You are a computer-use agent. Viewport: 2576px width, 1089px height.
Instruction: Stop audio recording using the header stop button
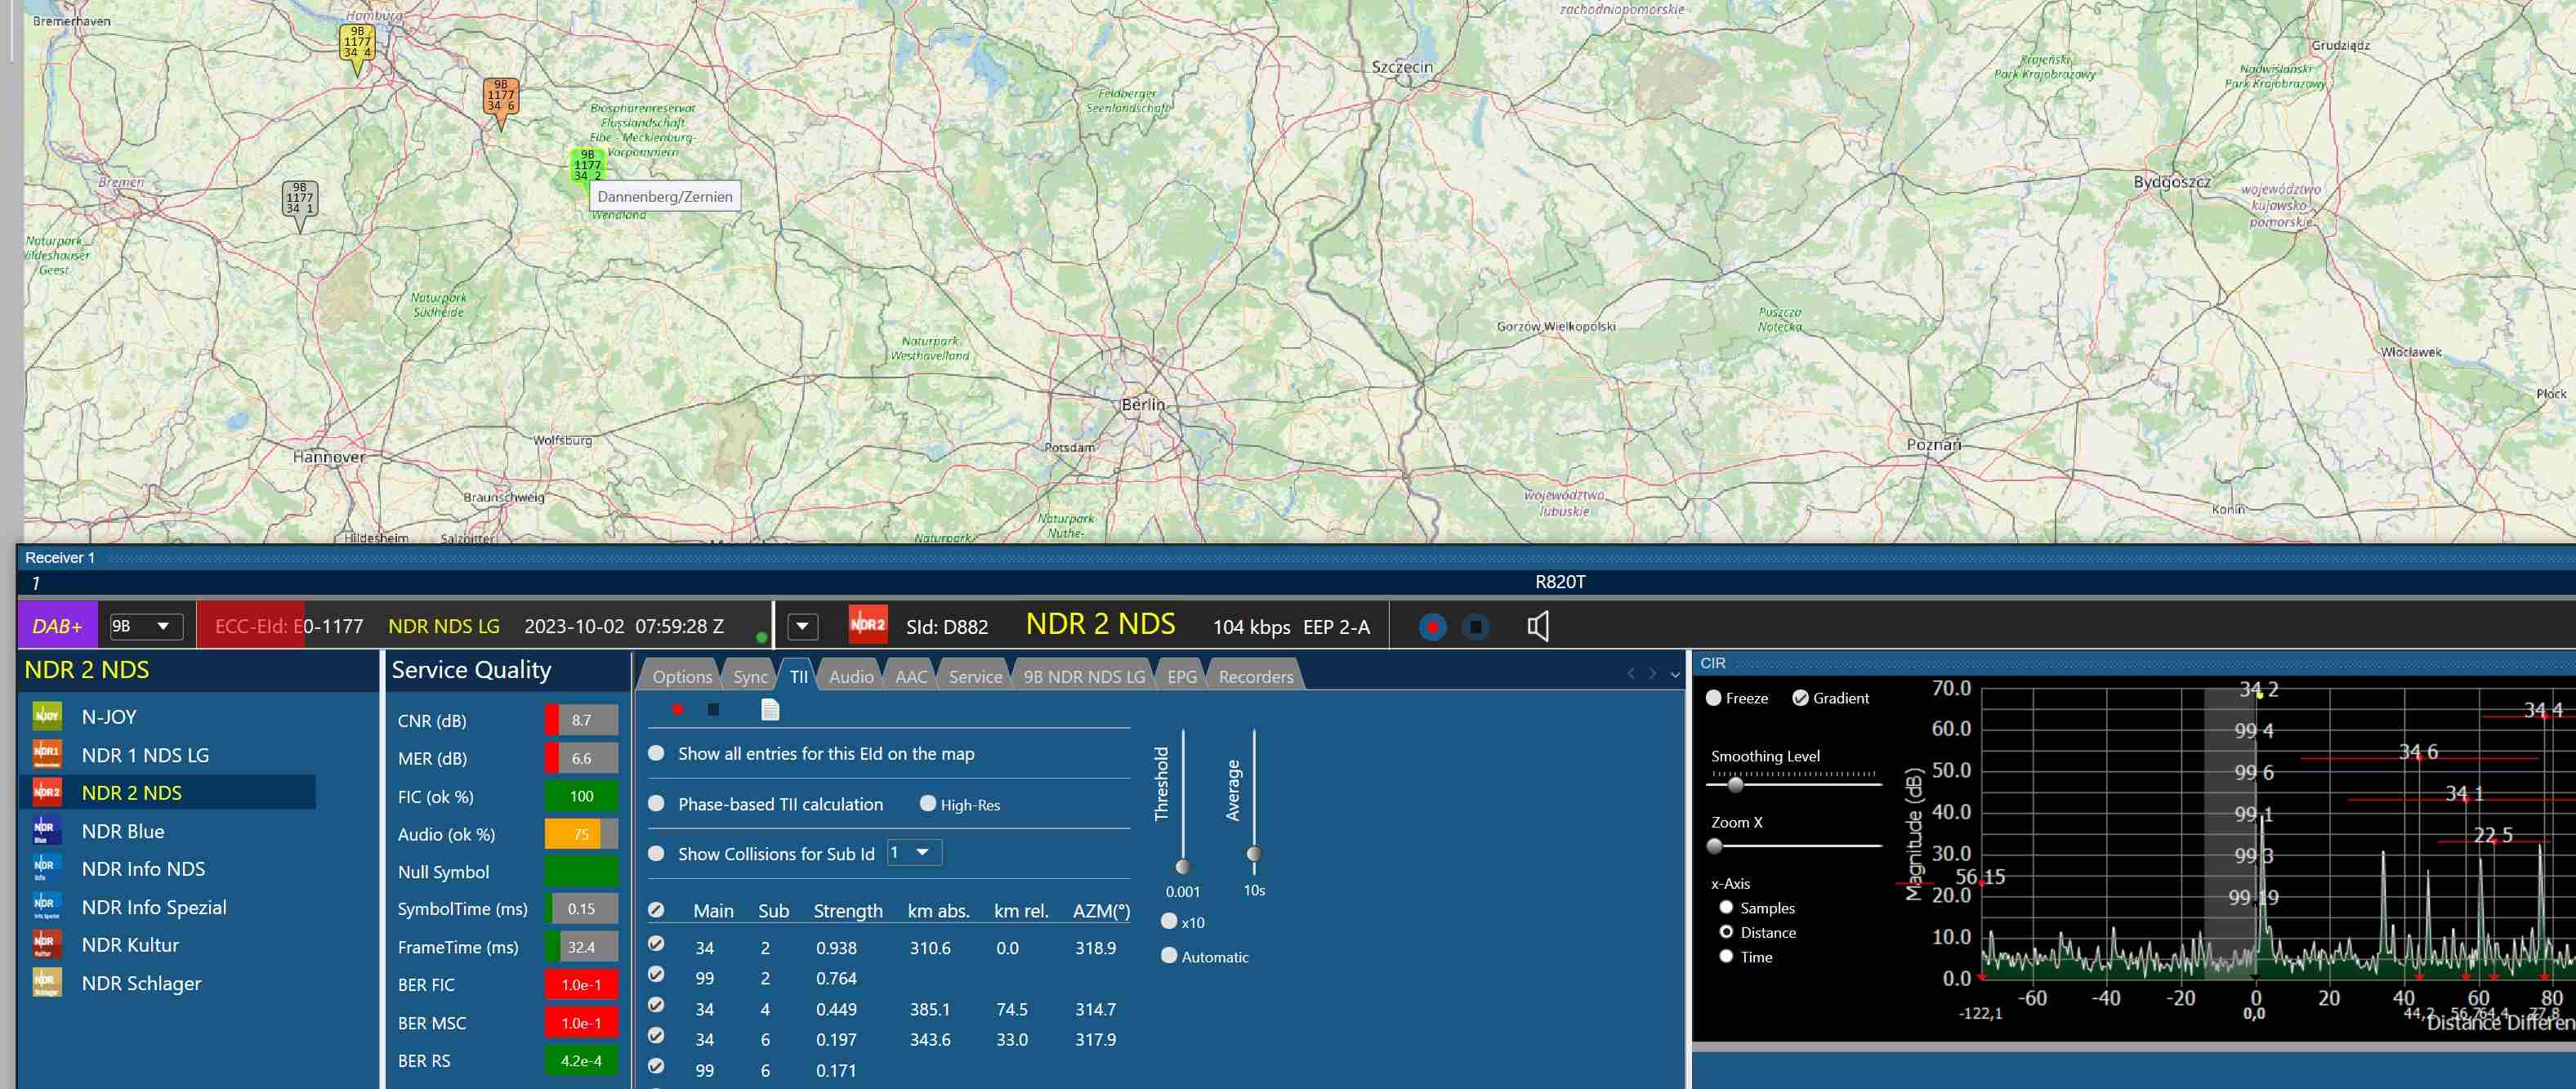coord(1475,627)
